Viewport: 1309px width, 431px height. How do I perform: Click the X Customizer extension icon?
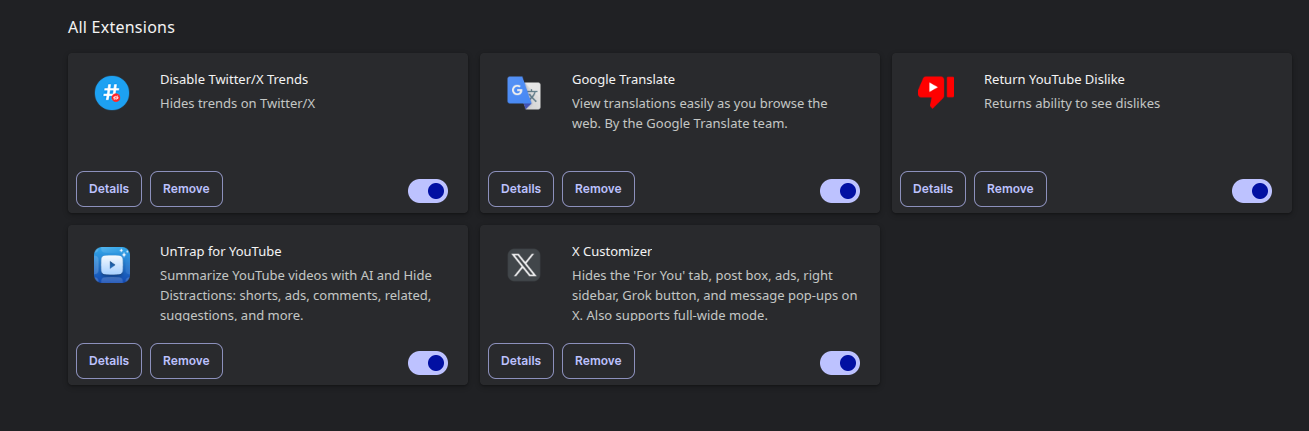(x=524, y=265)
